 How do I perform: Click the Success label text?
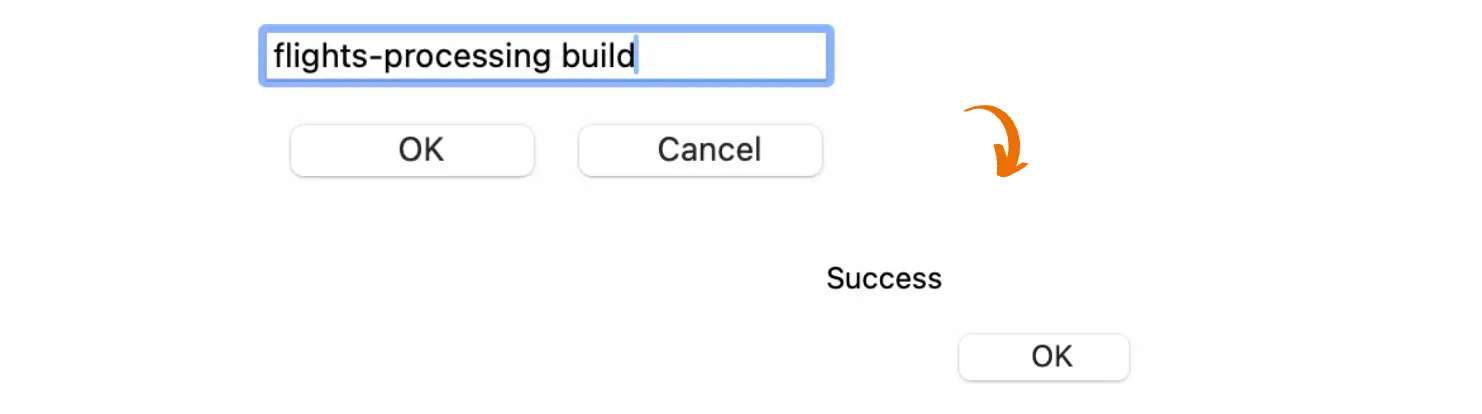(883, 278)
